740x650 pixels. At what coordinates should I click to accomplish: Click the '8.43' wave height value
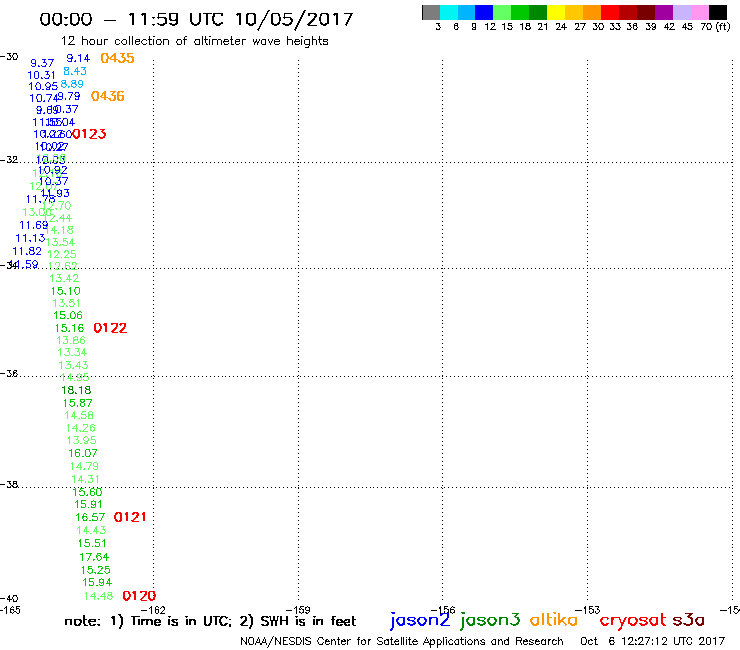coord(75,71)
